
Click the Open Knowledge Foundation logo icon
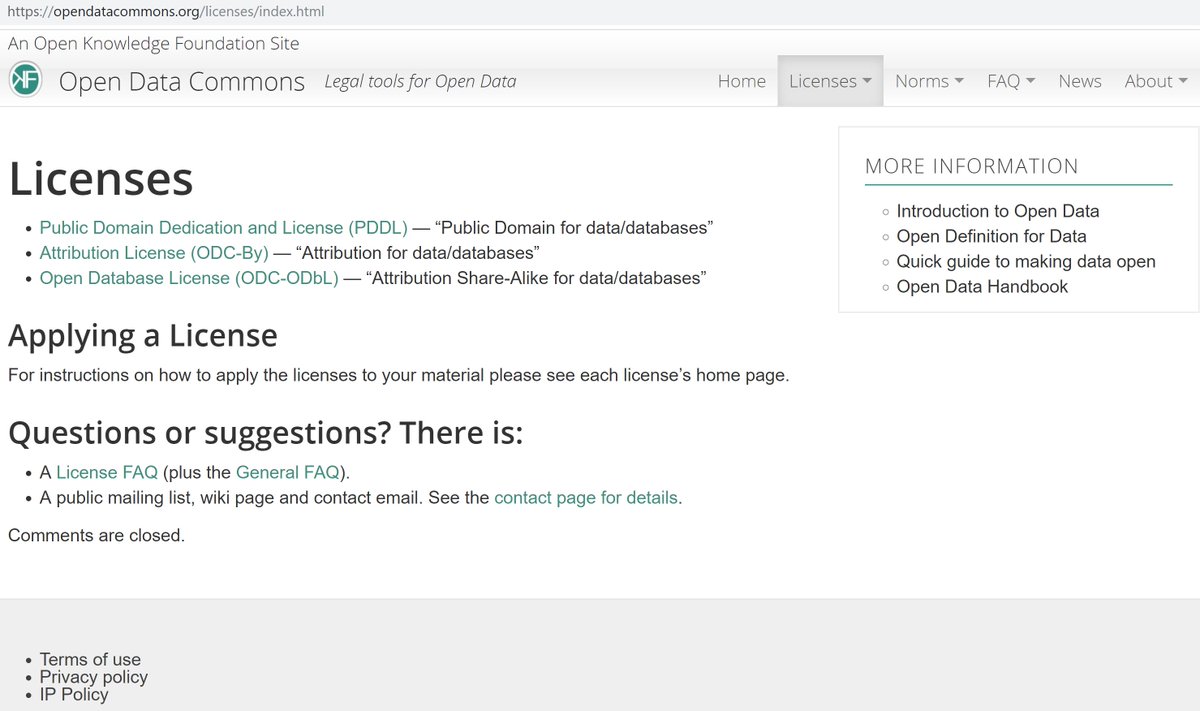pyautogui.click(x=25, y=80)
